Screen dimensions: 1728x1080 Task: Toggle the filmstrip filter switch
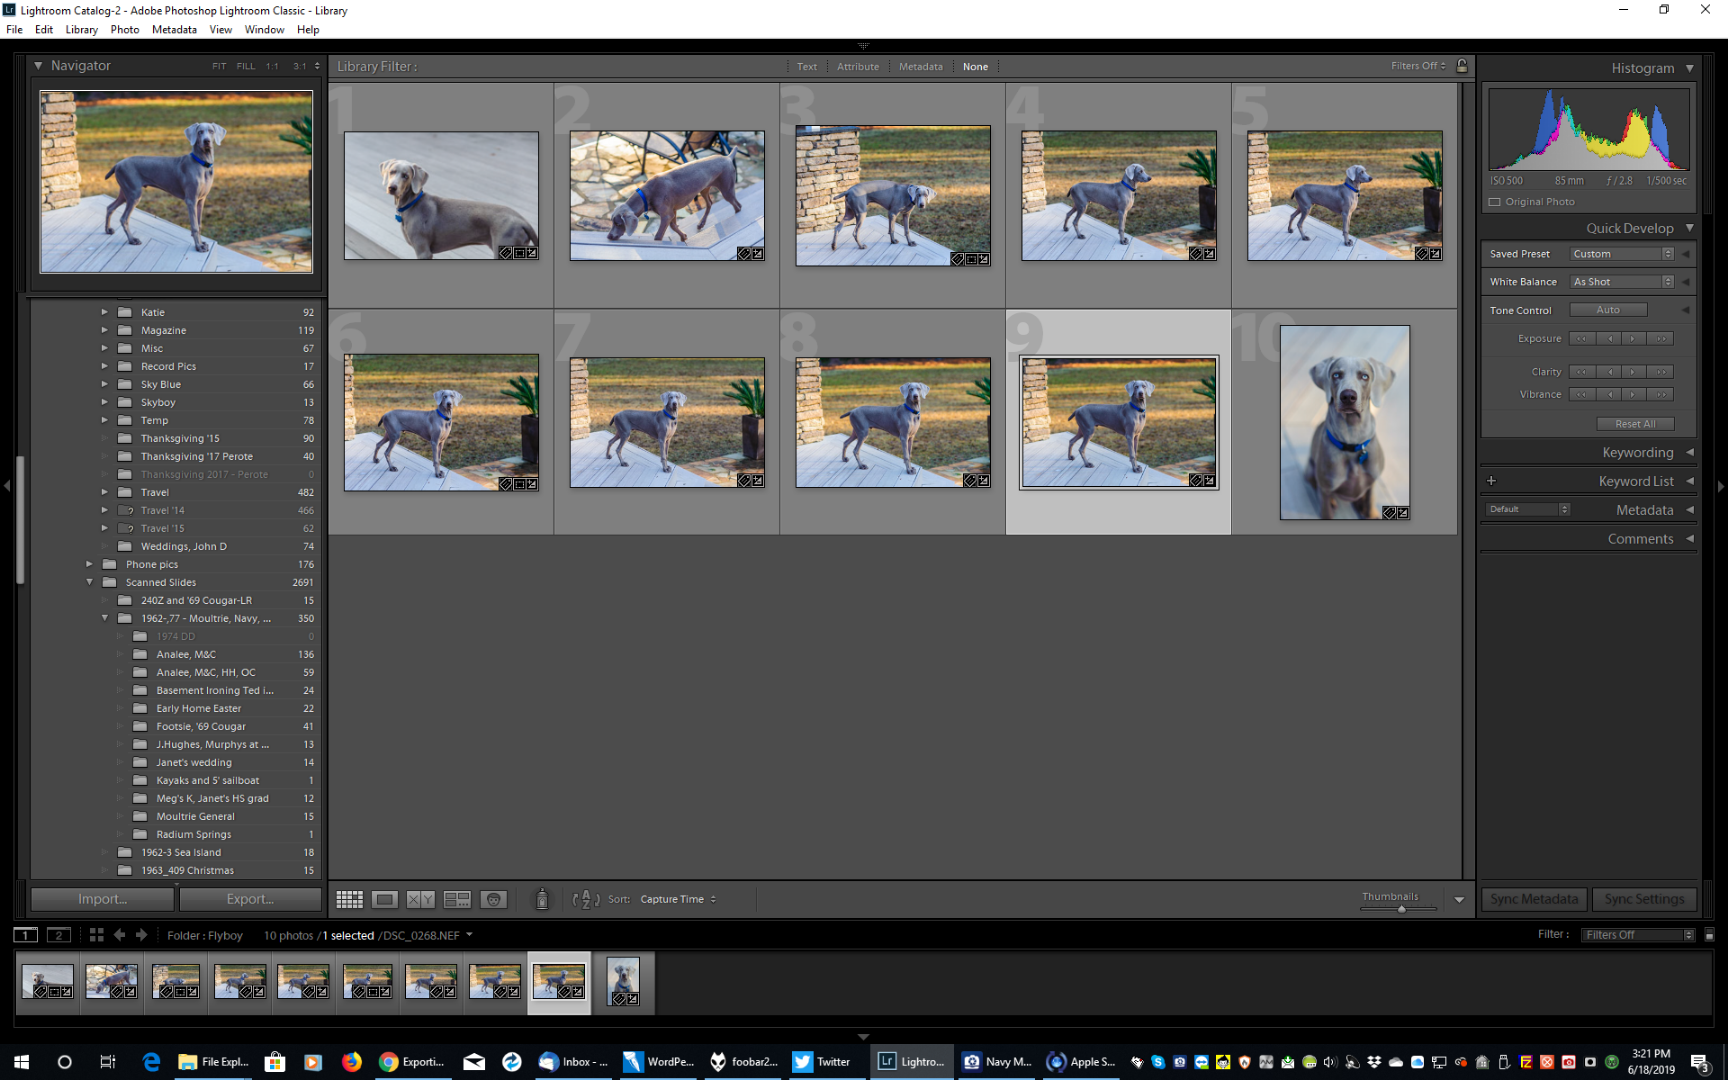1709,935
